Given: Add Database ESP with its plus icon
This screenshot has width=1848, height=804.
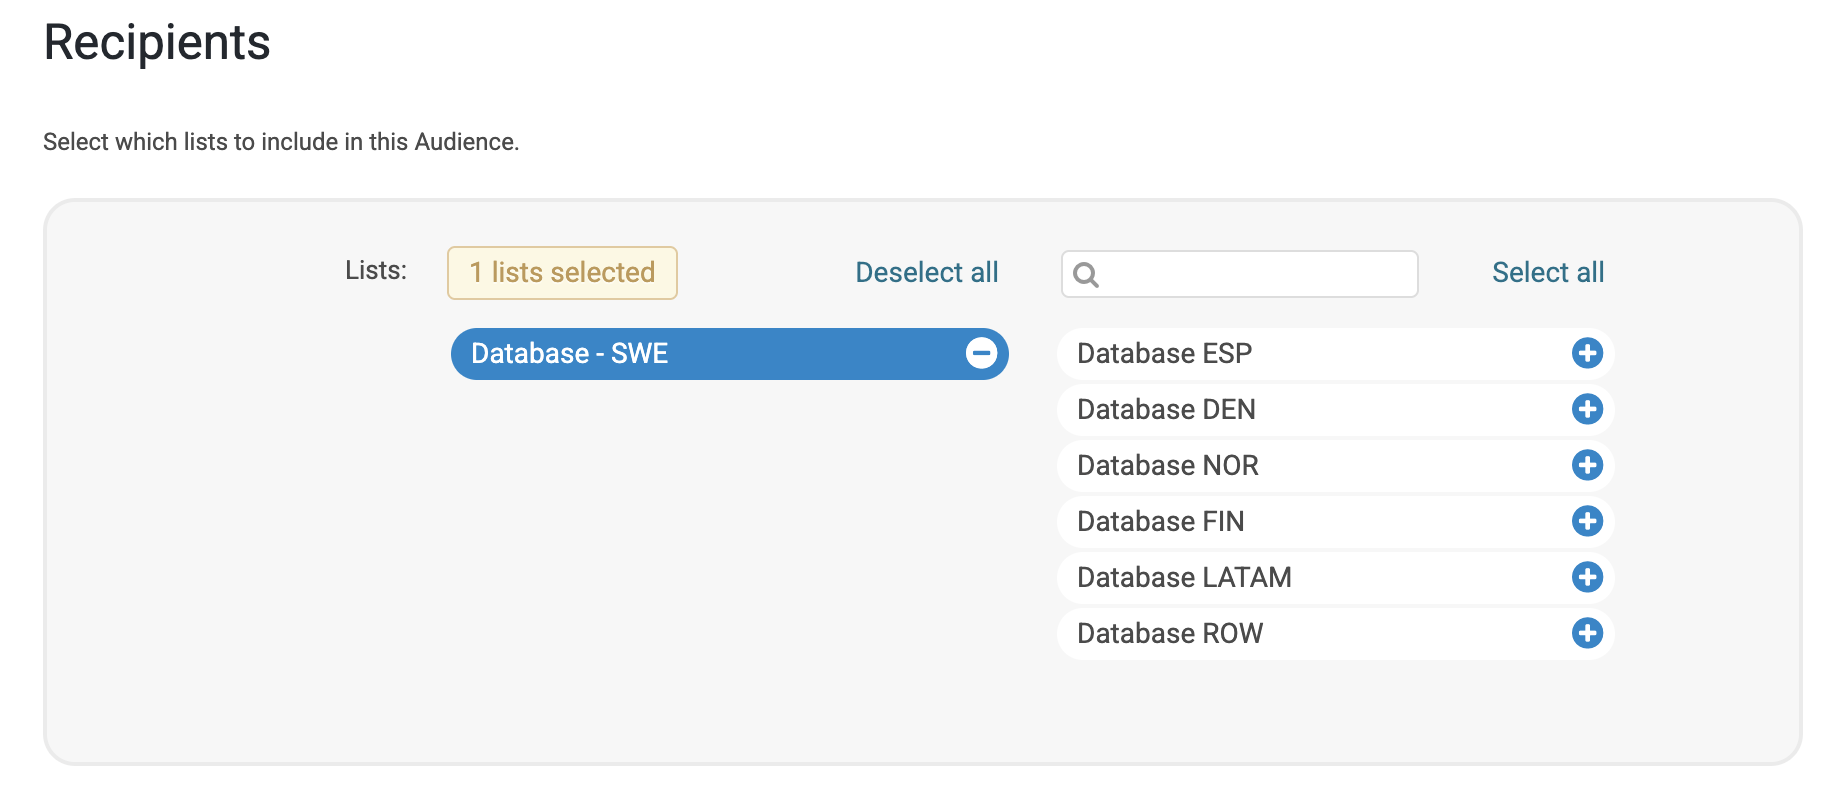Looking at the screenshot, I should 1587,353.
